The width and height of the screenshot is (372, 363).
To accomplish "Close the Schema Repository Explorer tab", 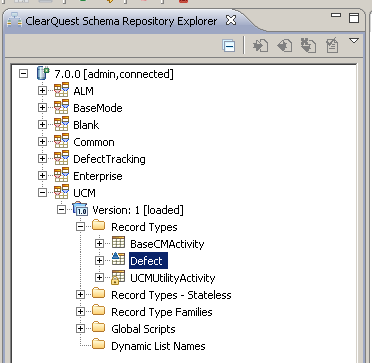I will (x=231, y=21).
